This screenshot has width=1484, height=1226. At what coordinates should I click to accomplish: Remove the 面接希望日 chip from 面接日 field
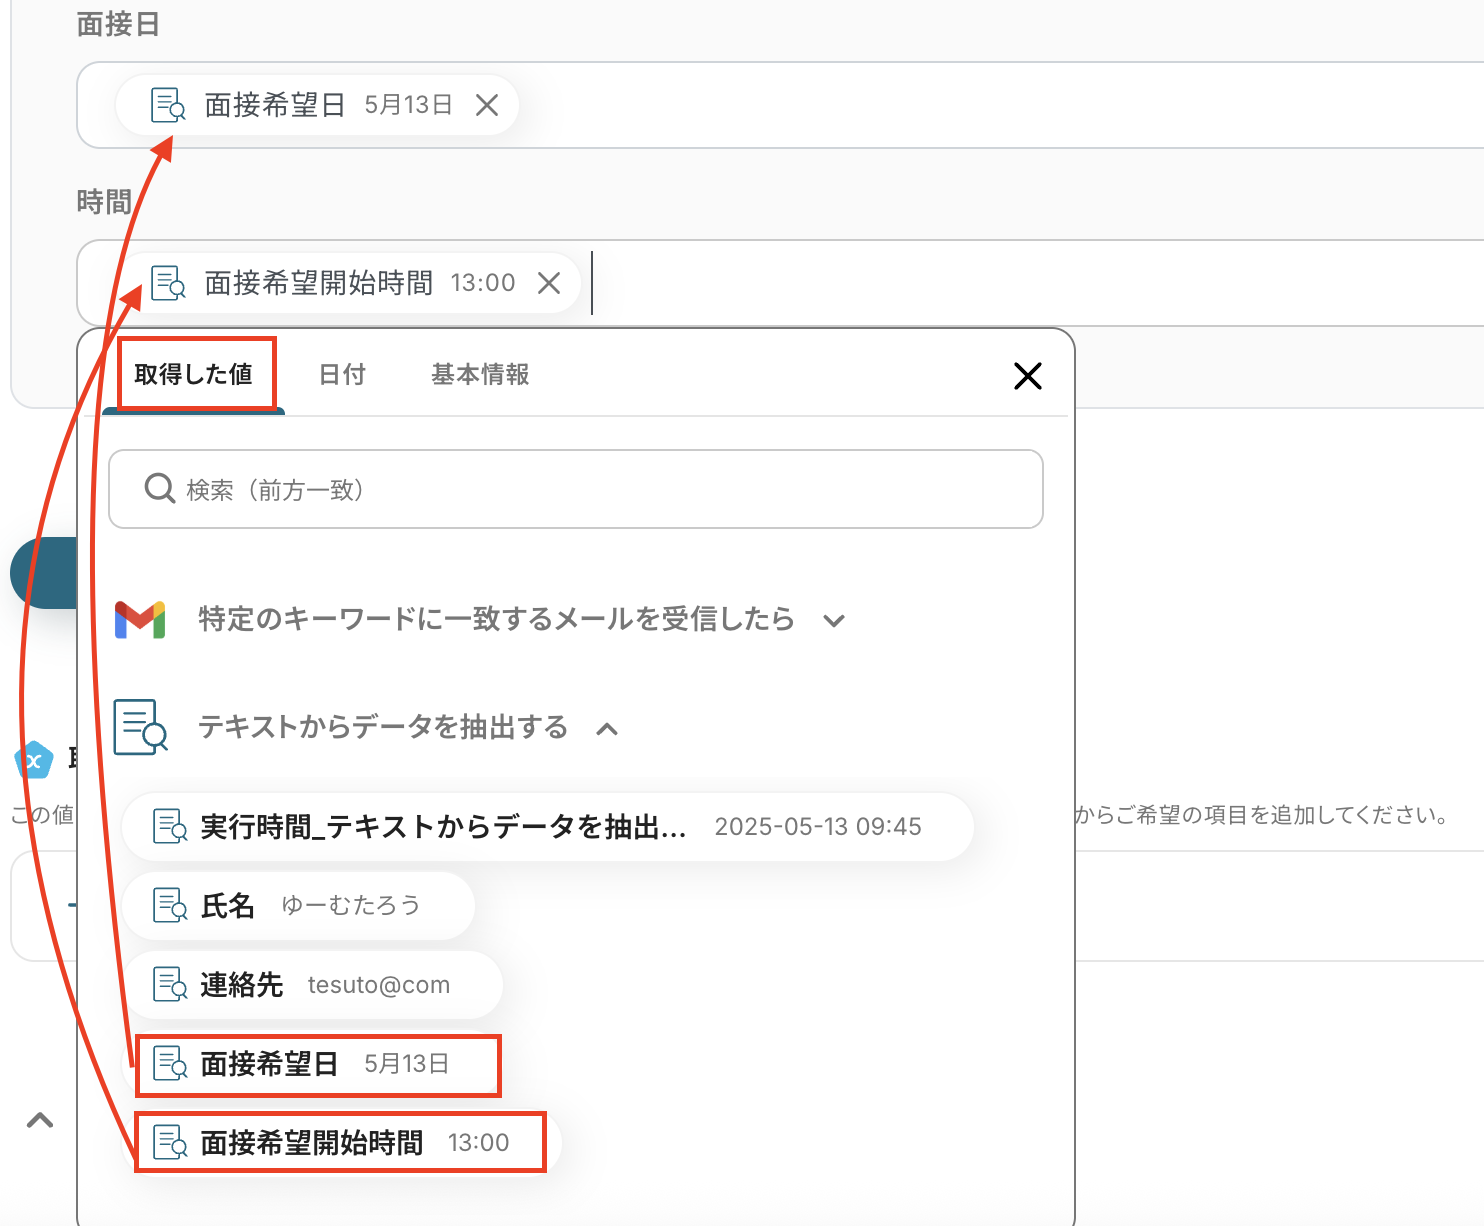tap(487, 105)
